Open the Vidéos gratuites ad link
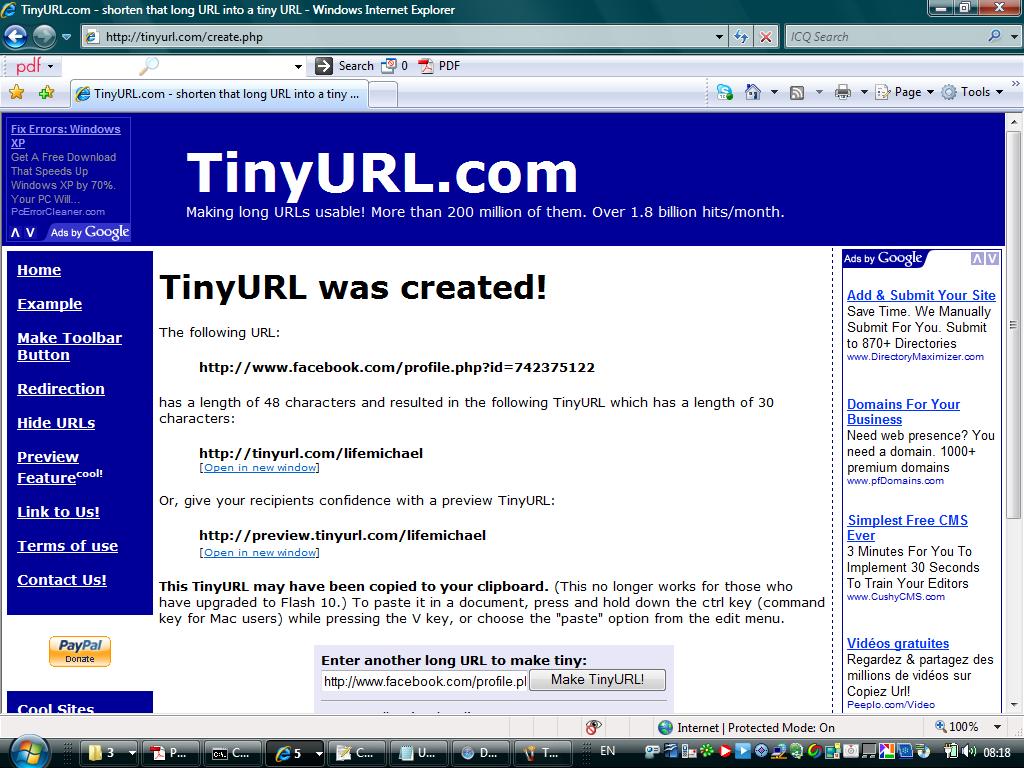 click(x=898, y=643)
